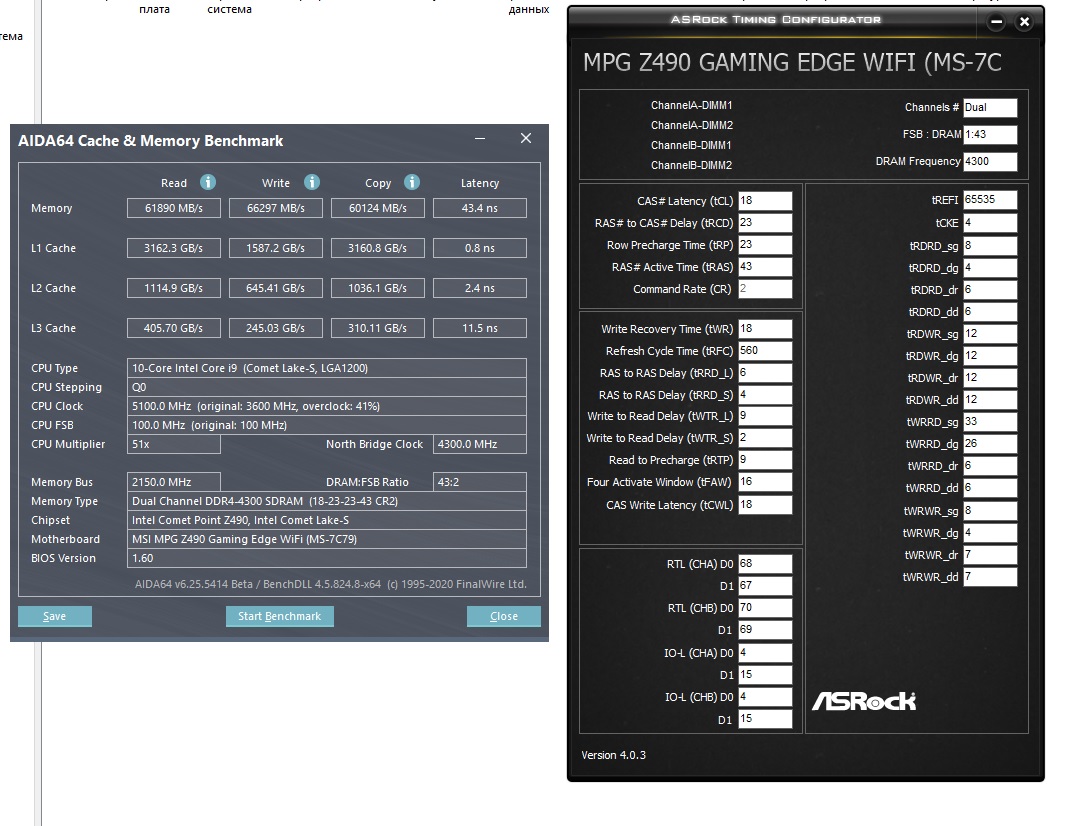Click the RTL (CHB) D0 field showing 70
Image resolution: width=1086 pixels, height=826 pixels.
point(765,608)
